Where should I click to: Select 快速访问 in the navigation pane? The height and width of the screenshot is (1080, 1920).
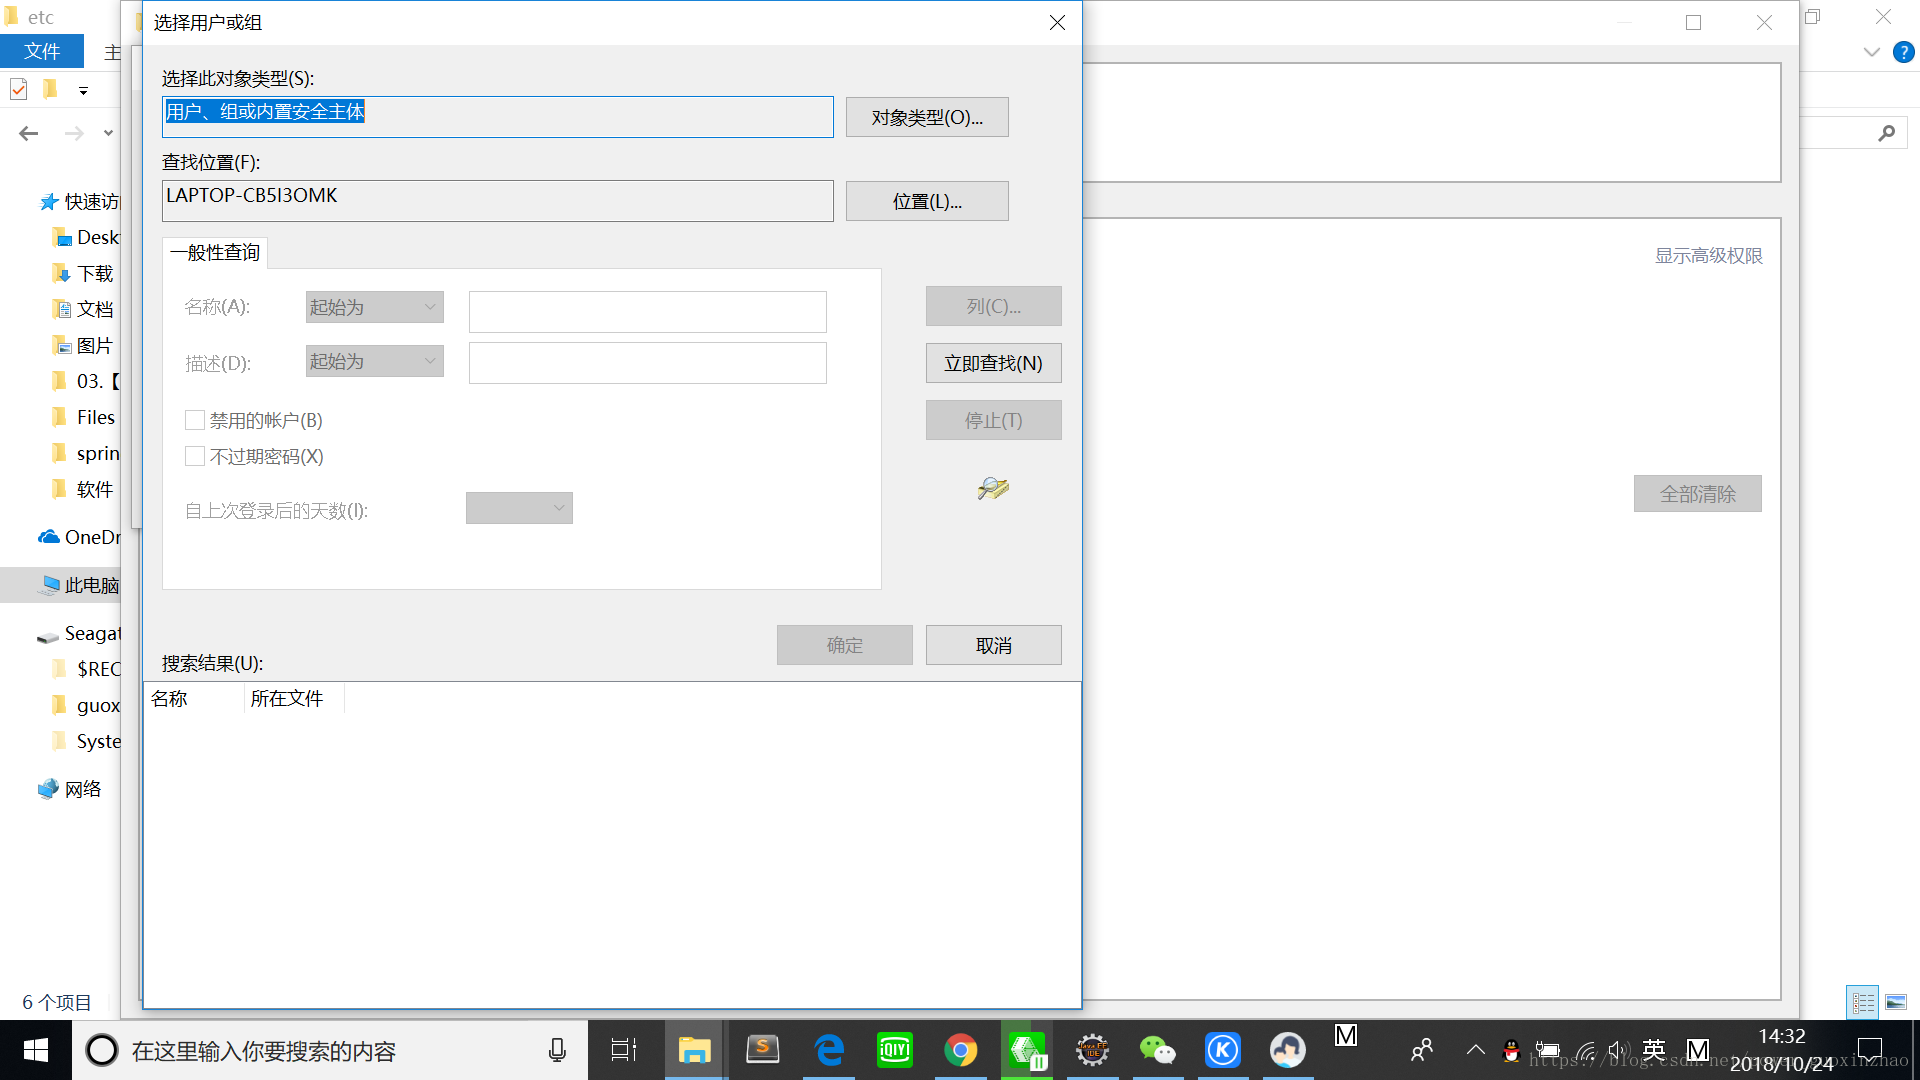(78, 202)
